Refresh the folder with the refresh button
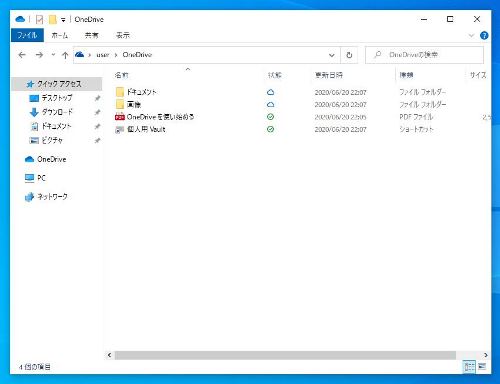The image size is (500, 384). click(349, 55)
